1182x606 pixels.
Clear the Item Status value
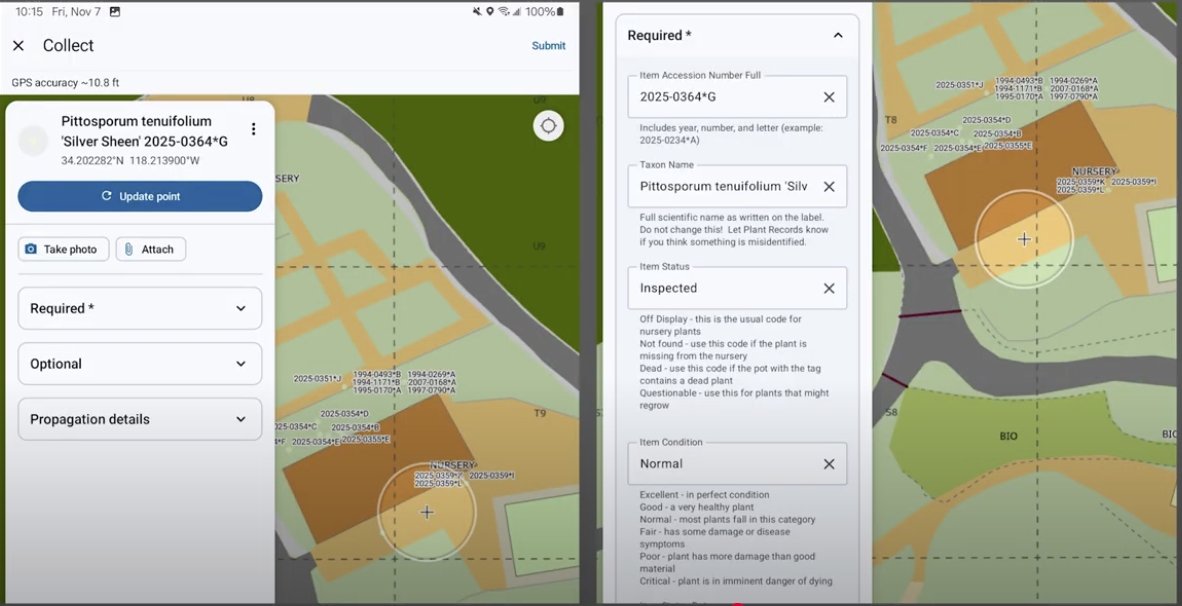(829, 288)
